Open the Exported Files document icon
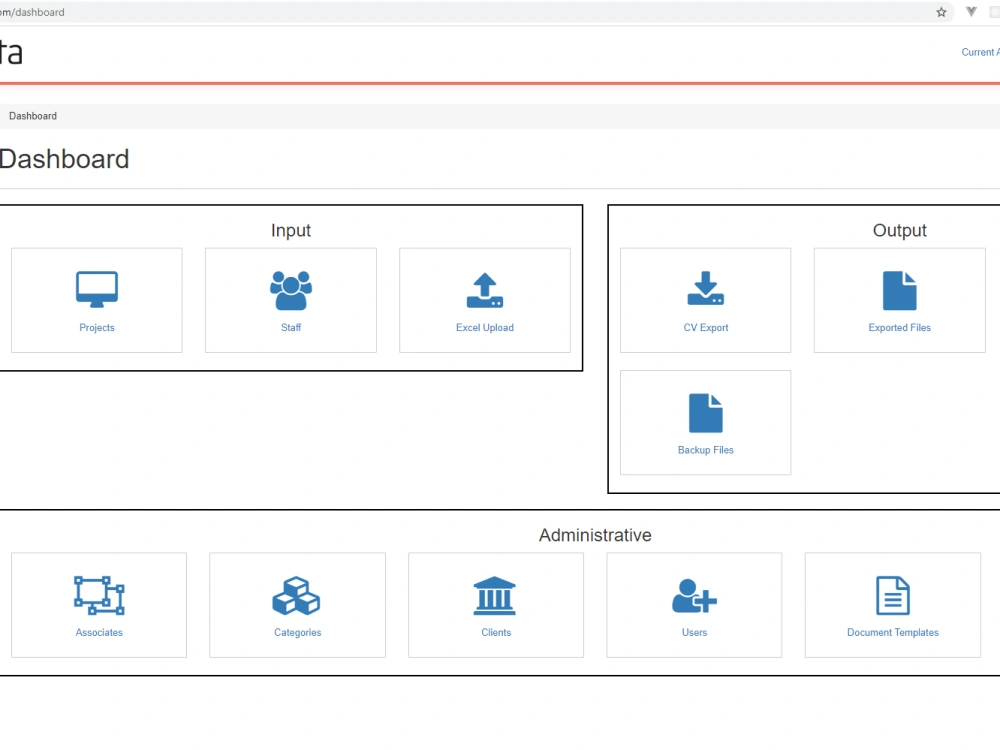Viewport: 1000px width, 750px height. (x=899, y=290)
